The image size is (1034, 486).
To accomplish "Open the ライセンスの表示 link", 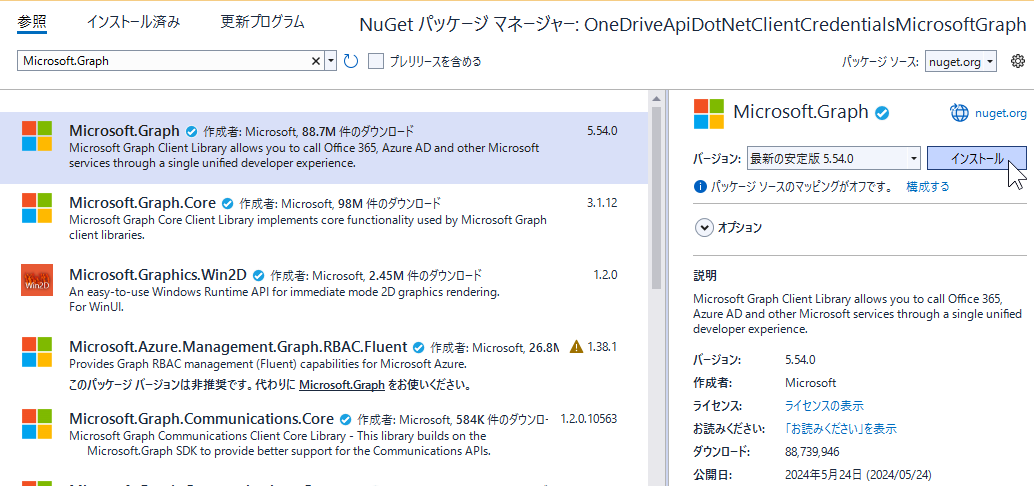I will click(x=824, y=406).
